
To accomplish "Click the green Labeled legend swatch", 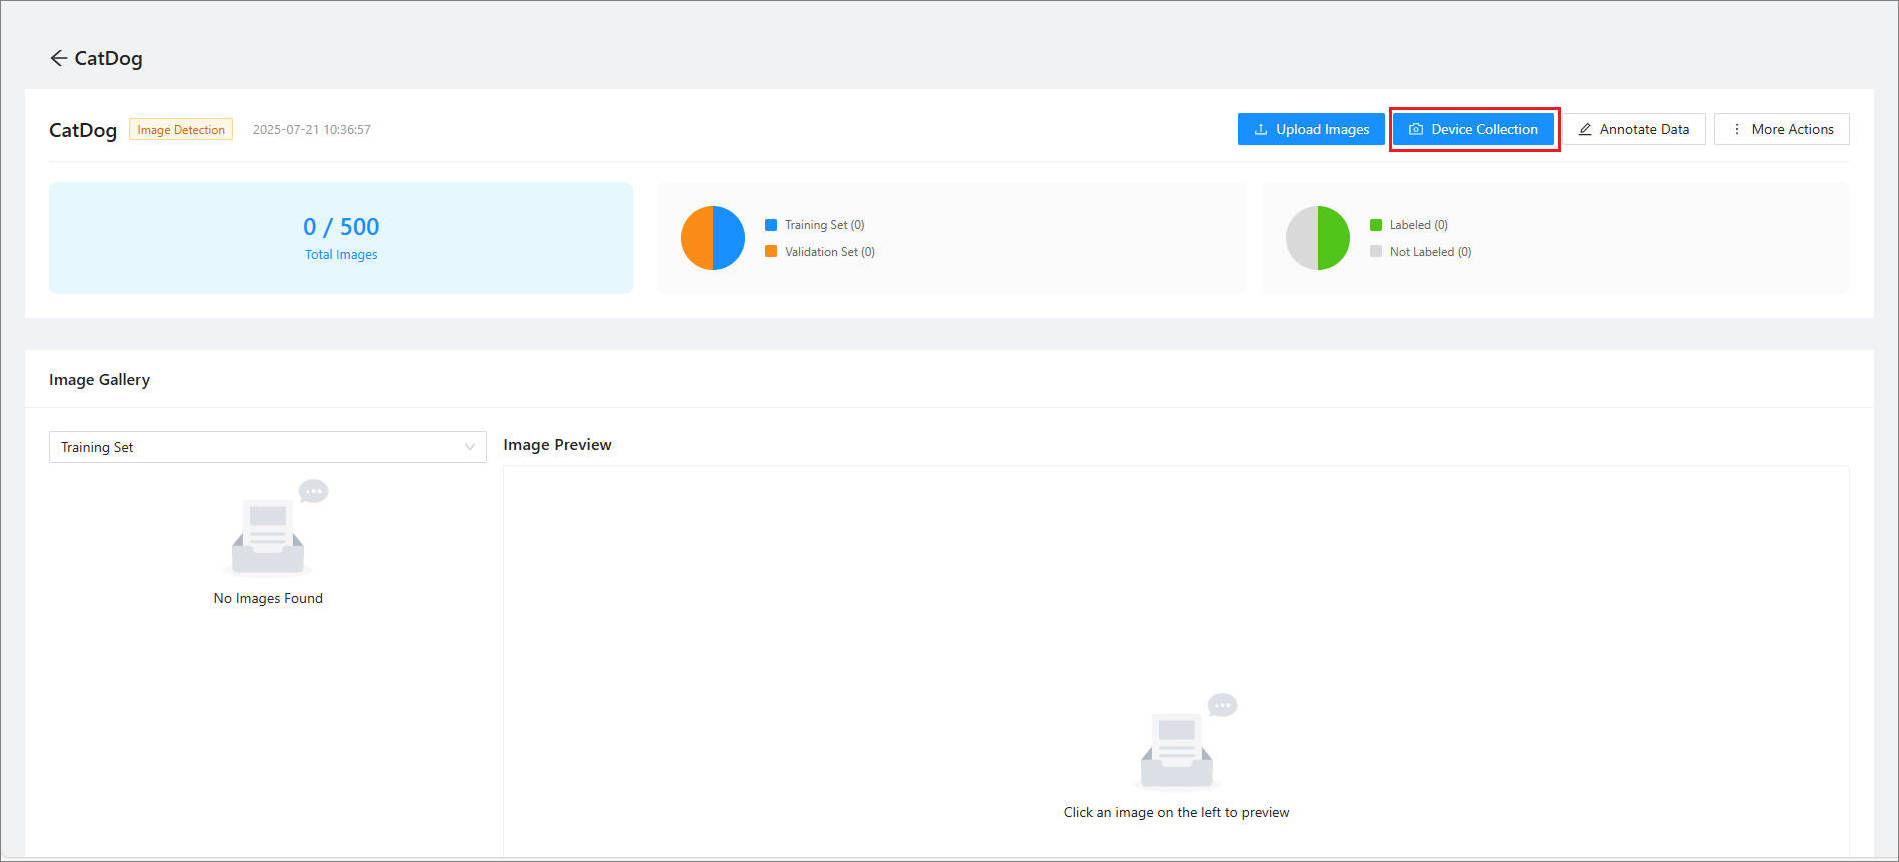I will point(1376,225).
